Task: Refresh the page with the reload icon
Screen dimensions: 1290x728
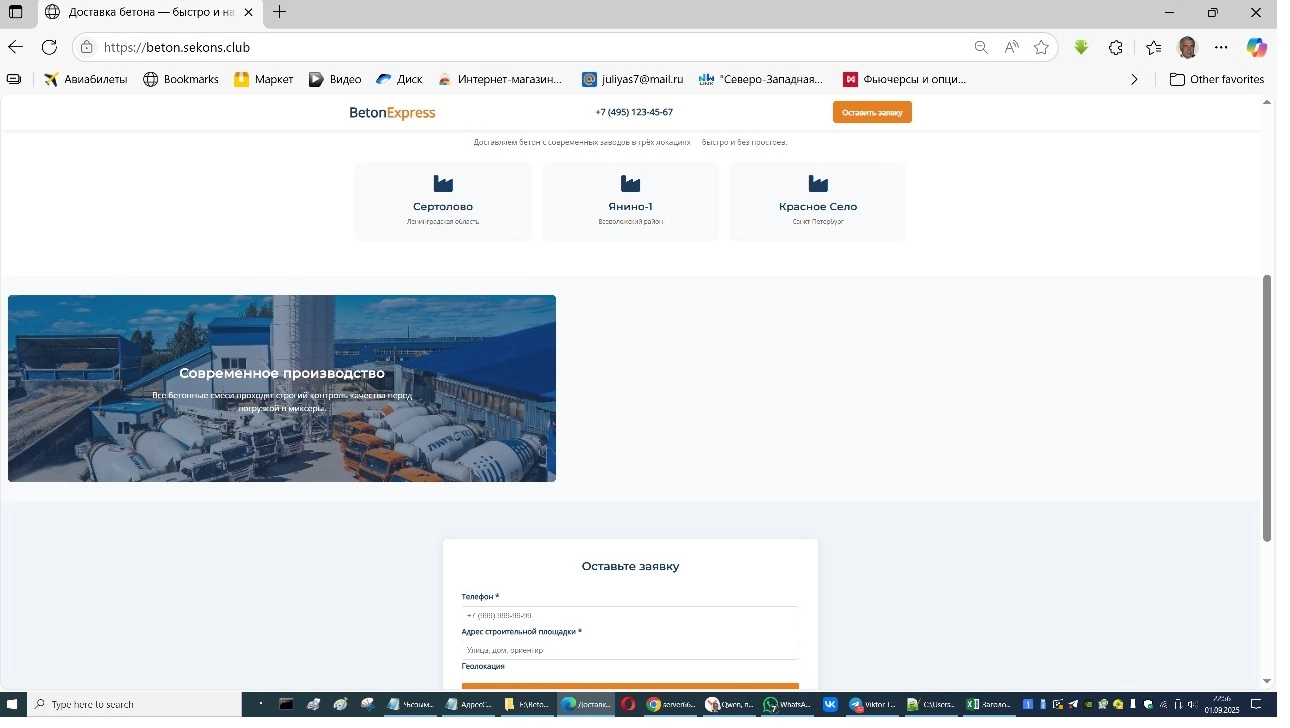Action: pos(49,47)
